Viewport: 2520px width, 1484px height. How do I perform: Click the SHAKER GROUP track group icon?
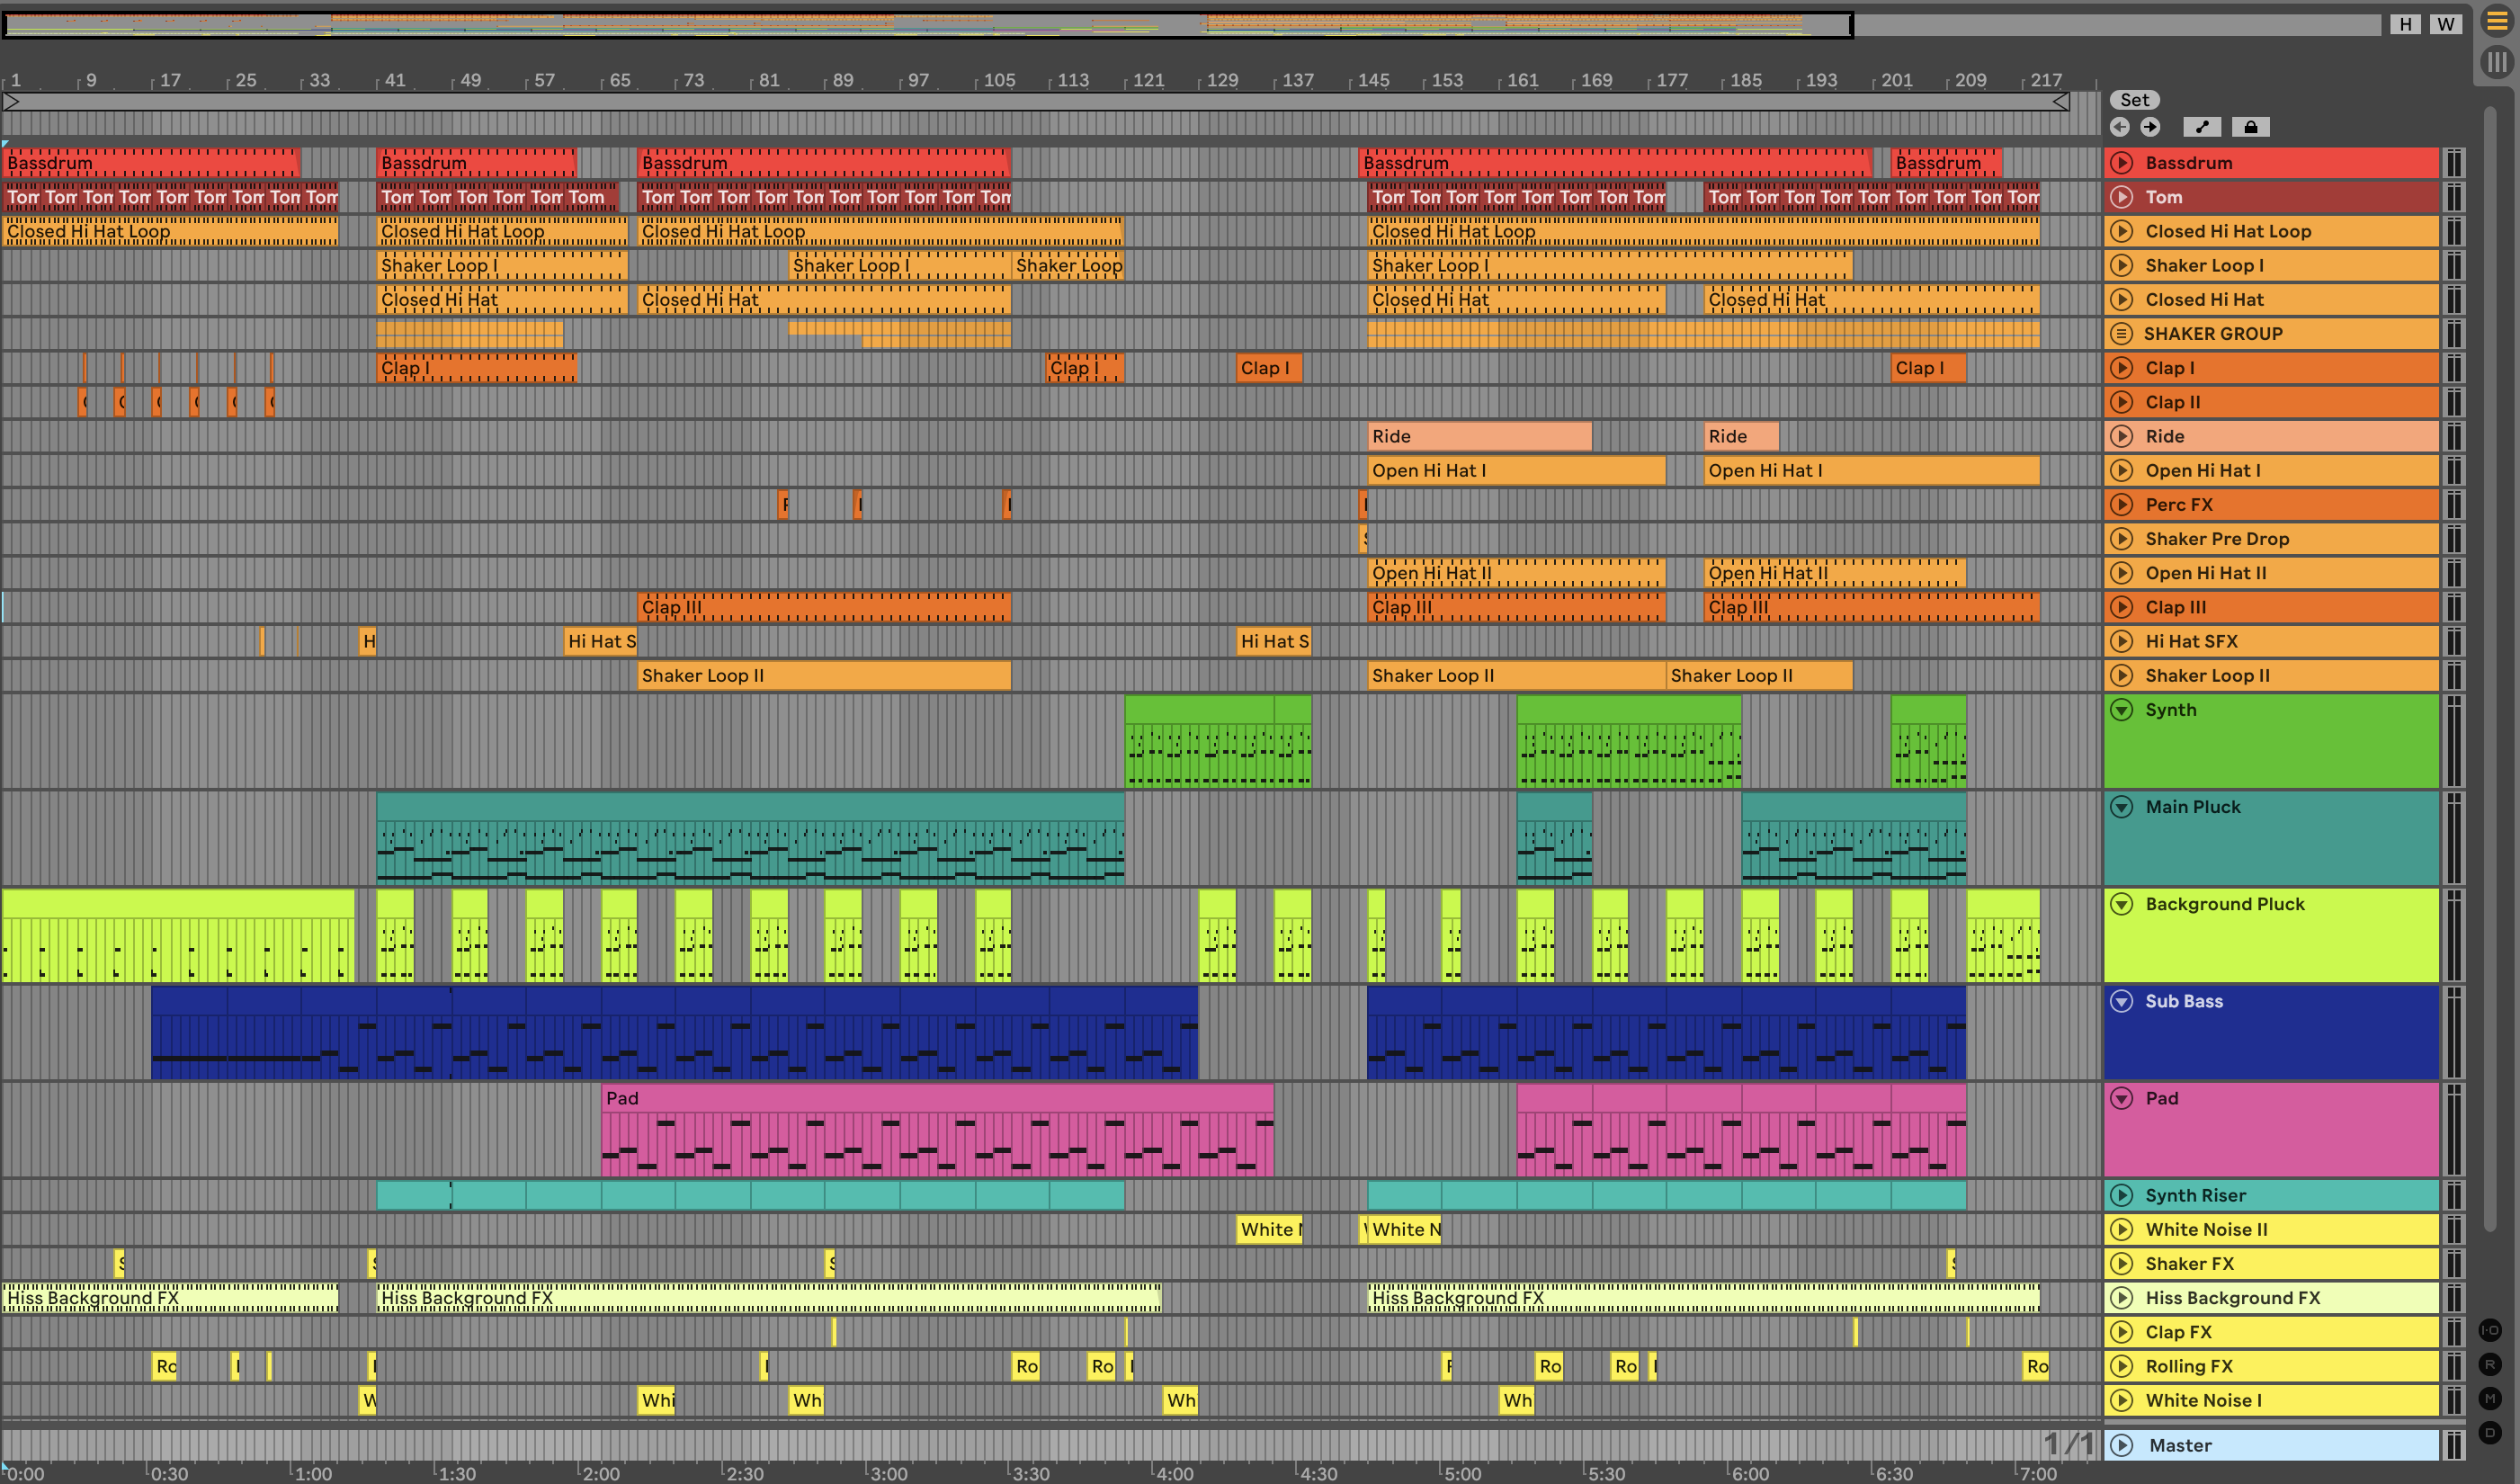[2120, 334]
